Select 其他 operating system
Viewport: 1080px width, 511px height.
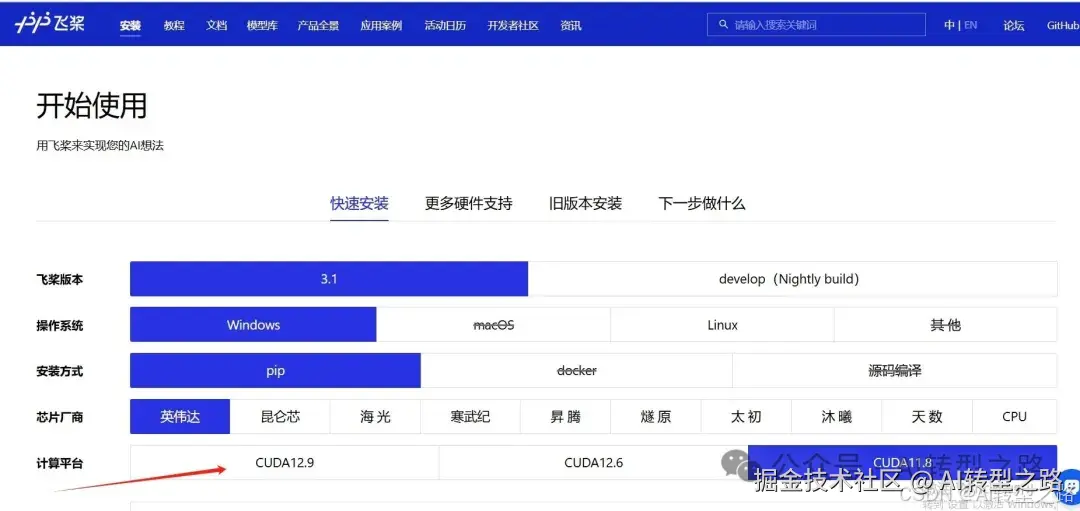click(x=946, y=325)
